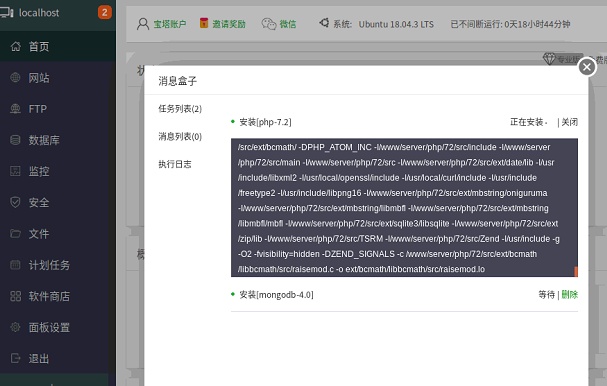This screenshot has height=386, width=607.
Task: Open the 邀请奖励 link
Action: [x=229, y=24]
